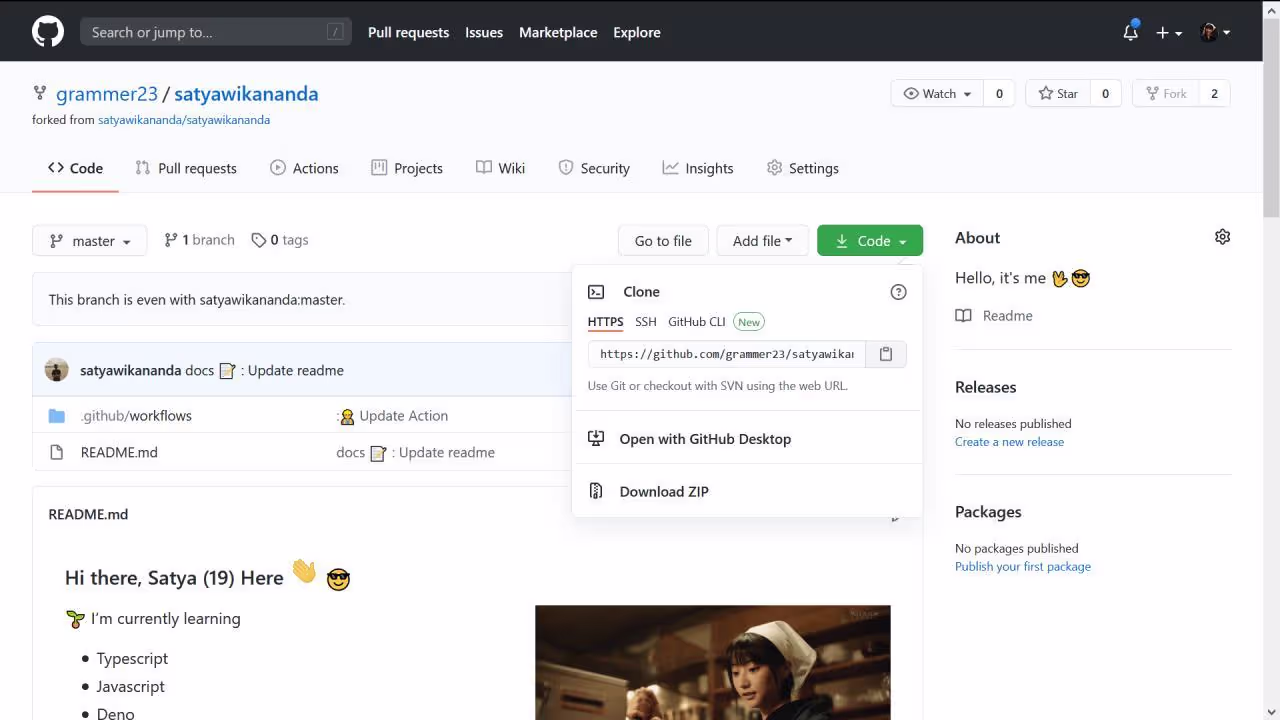
Task: Click the Watch count showing 0
Action: (x=999, y=94)
